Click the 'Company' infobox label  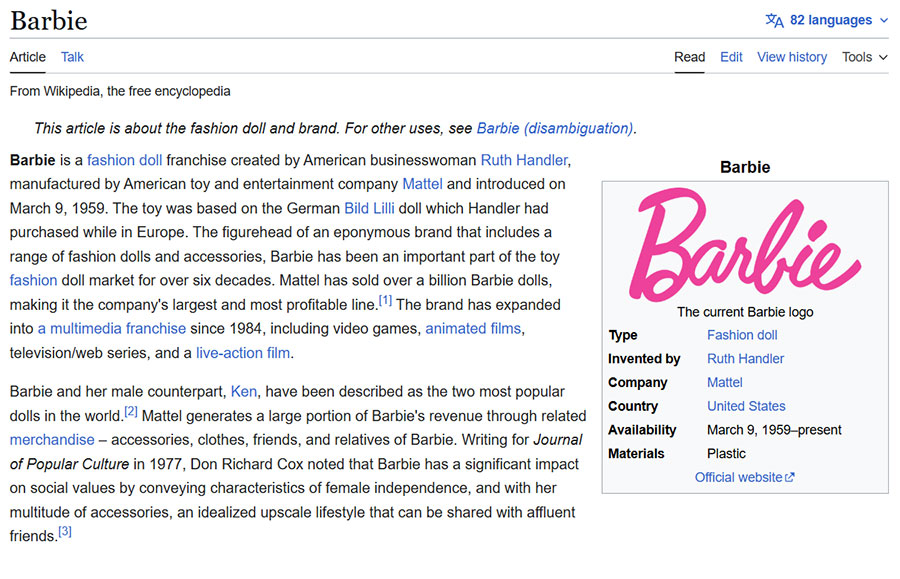638,383
